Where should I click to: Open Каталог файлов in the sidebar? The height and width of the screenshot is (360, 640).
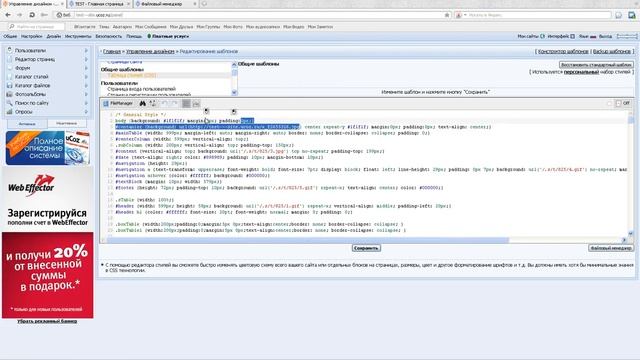[32, 86]
